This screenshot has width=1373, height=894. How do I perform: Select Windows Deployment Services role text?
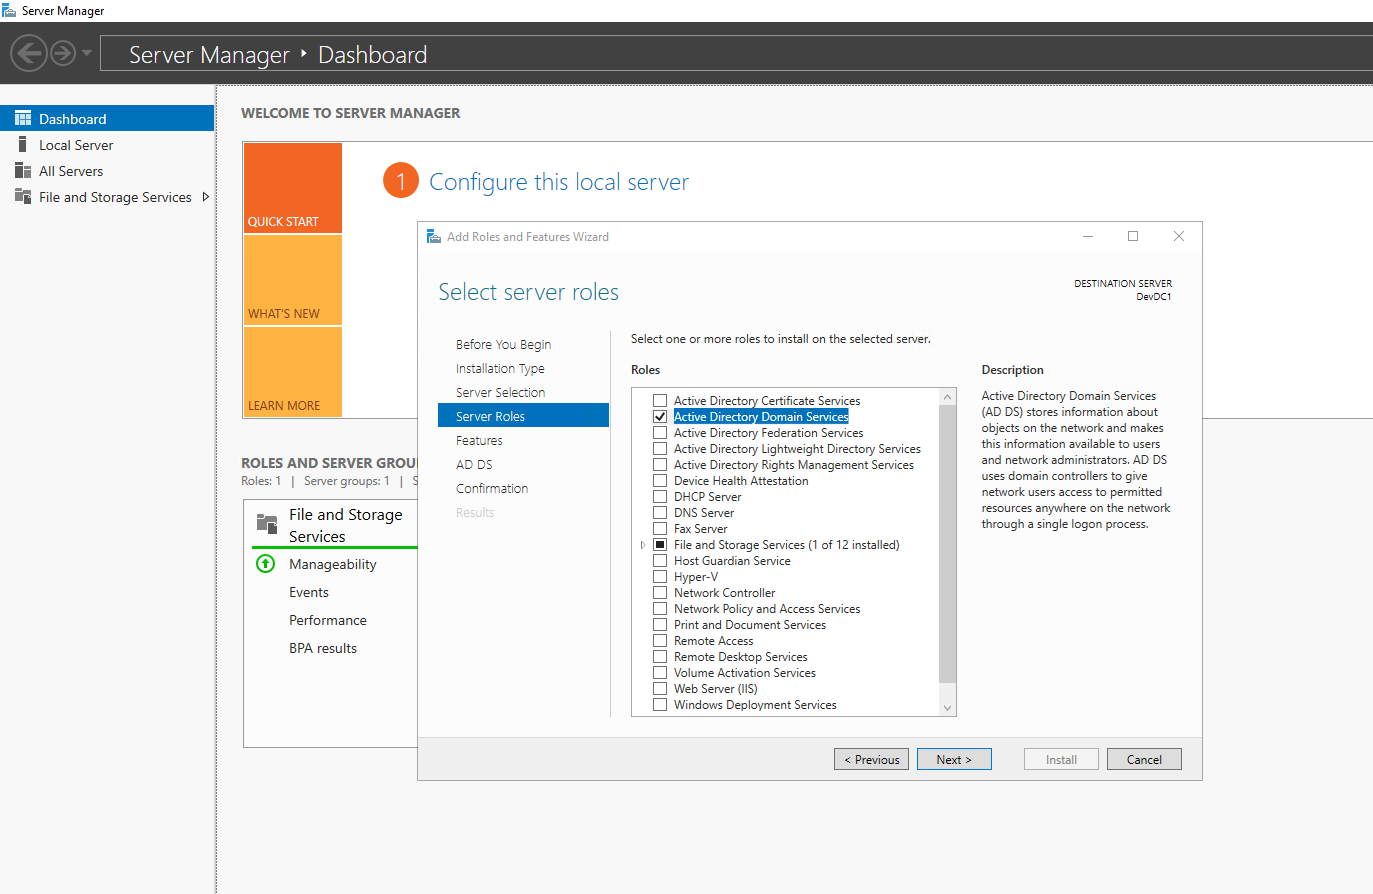(755, 705)
